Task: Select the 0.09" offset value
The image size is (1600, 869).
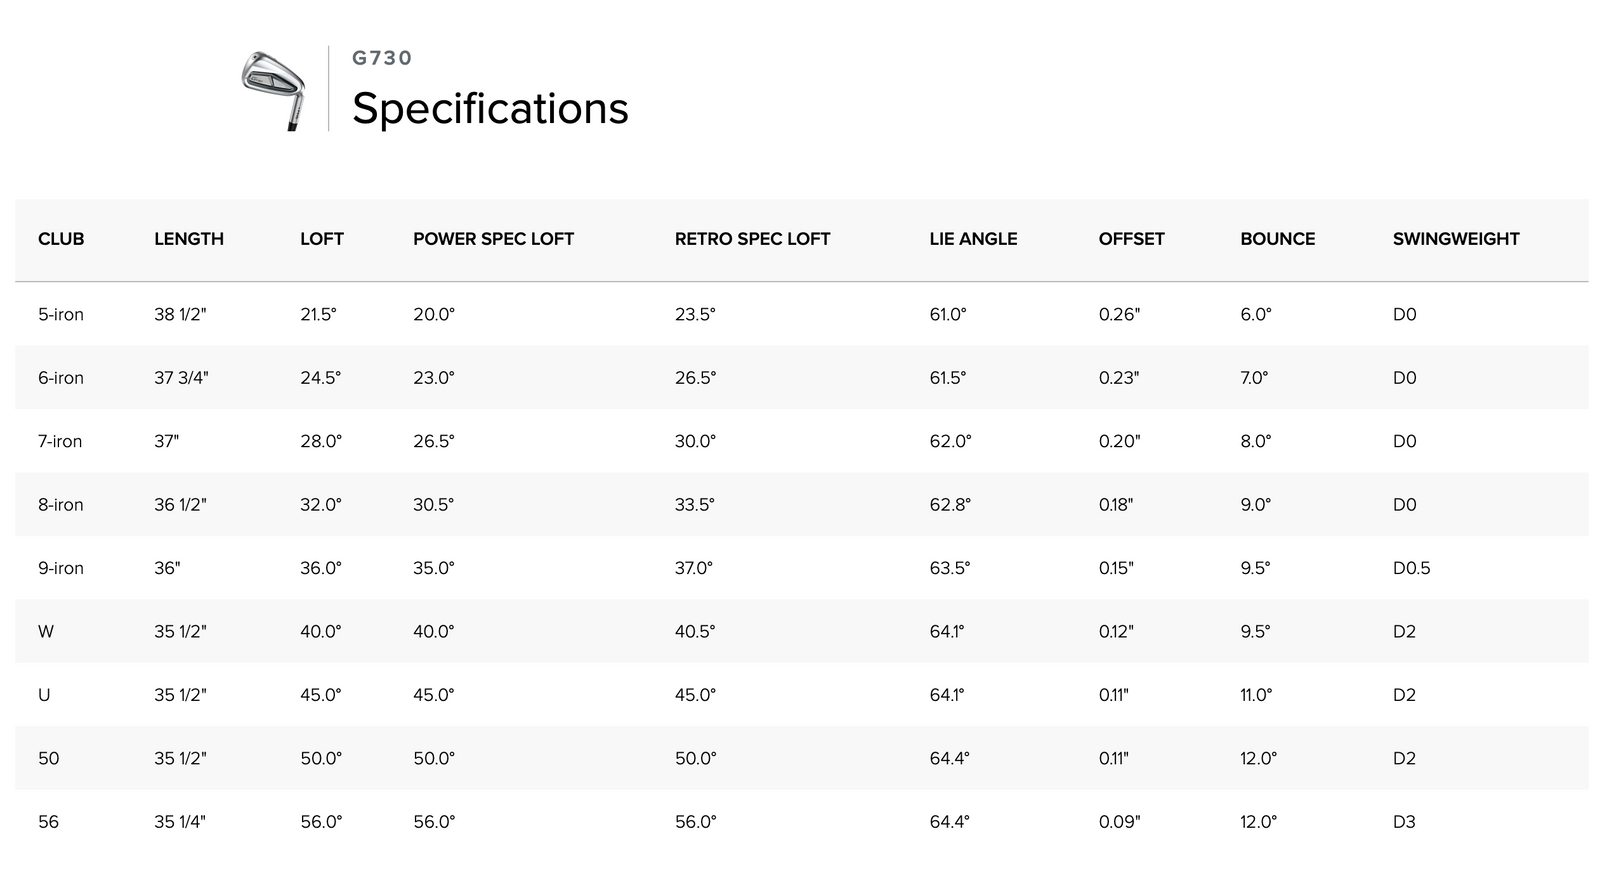Action: coord(1119,822)
